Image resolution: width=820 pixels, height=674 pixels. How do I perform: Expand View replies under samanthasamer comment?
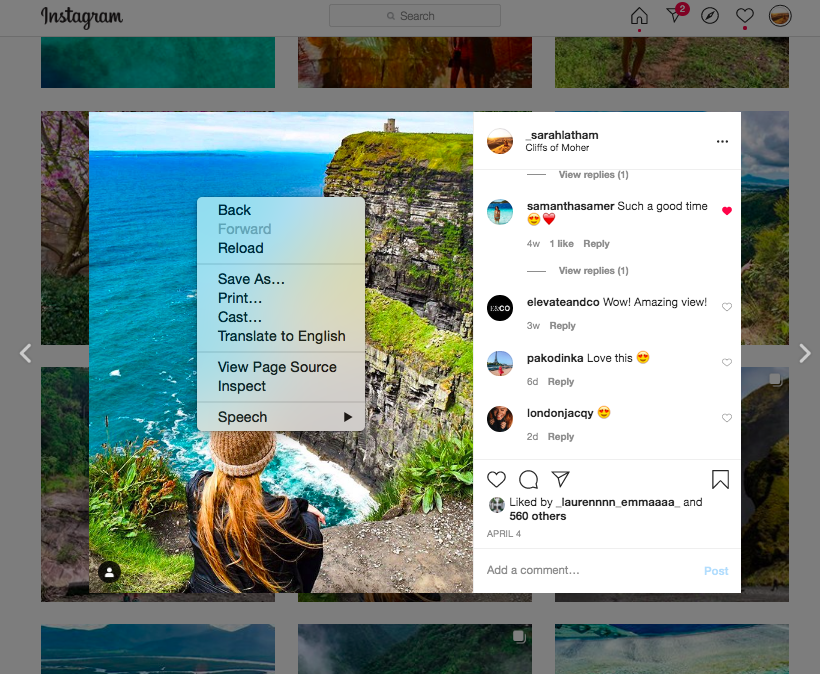[x=593, y=271]
